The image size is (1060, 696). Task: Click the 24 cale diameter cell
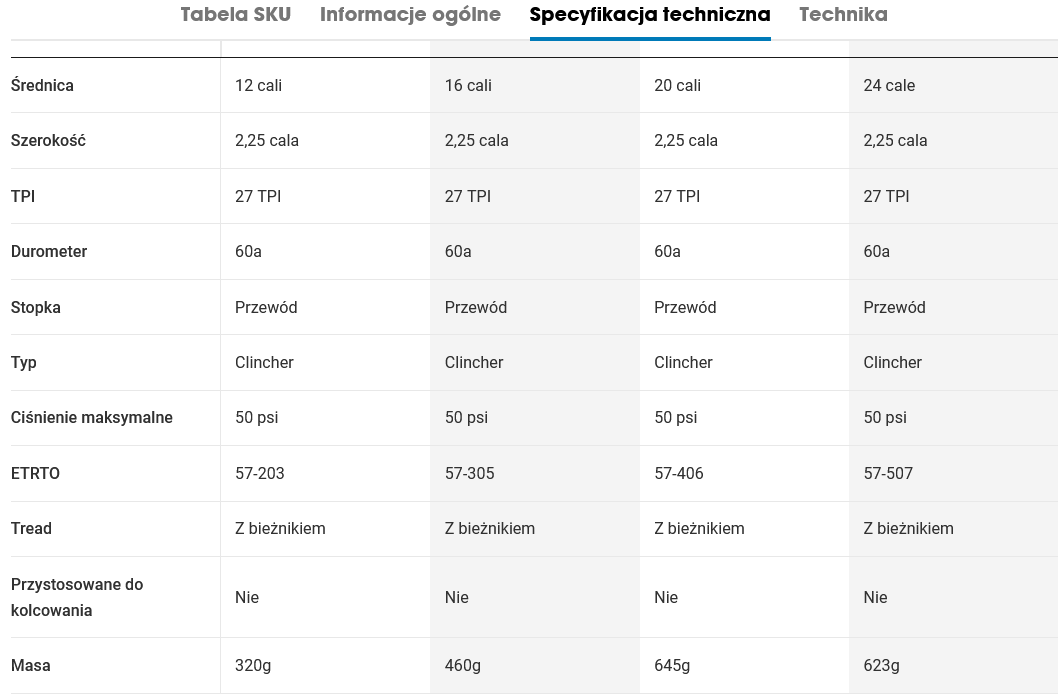(x=889, y=85)
